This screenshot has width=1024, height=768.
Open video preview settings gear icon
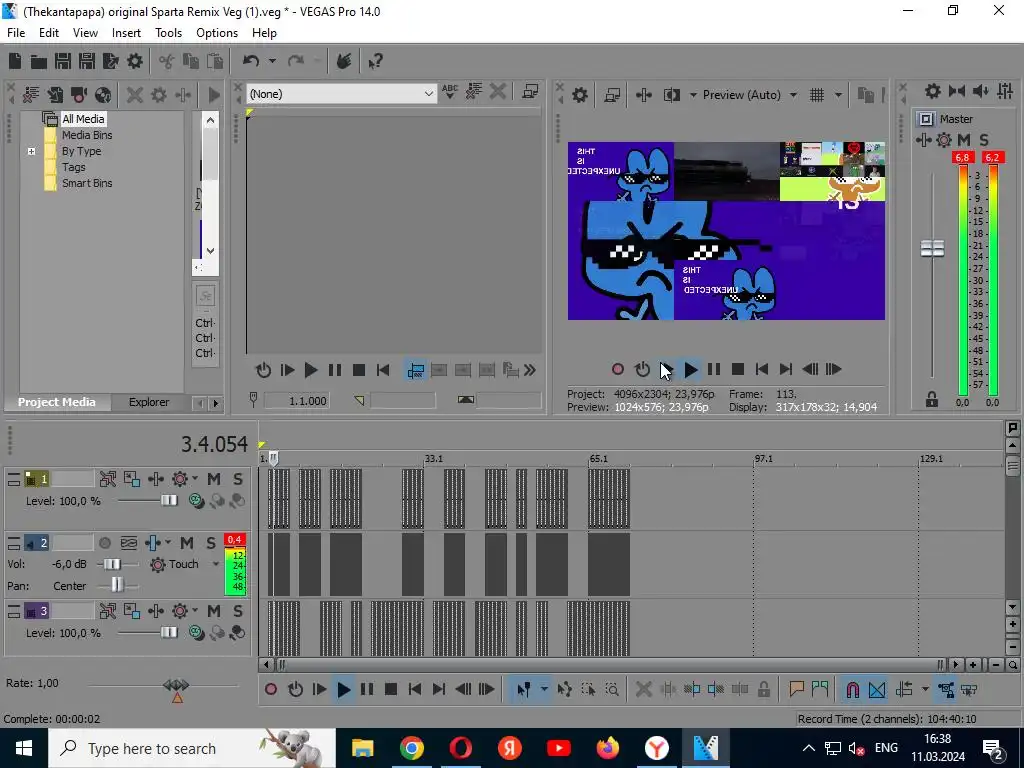click(580, 95)
